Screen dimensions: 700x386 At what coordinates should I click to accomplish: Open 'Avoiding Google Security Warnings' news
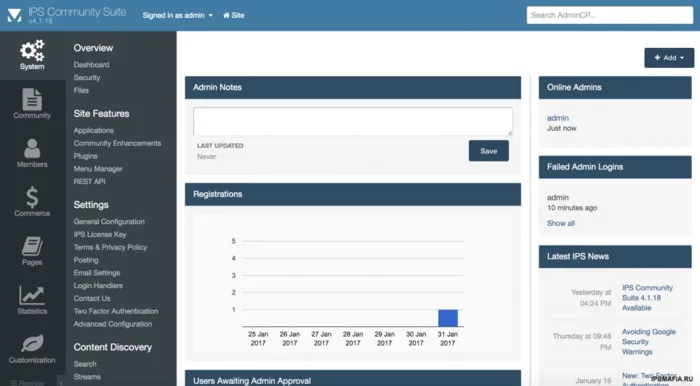(x=649, y=342)
